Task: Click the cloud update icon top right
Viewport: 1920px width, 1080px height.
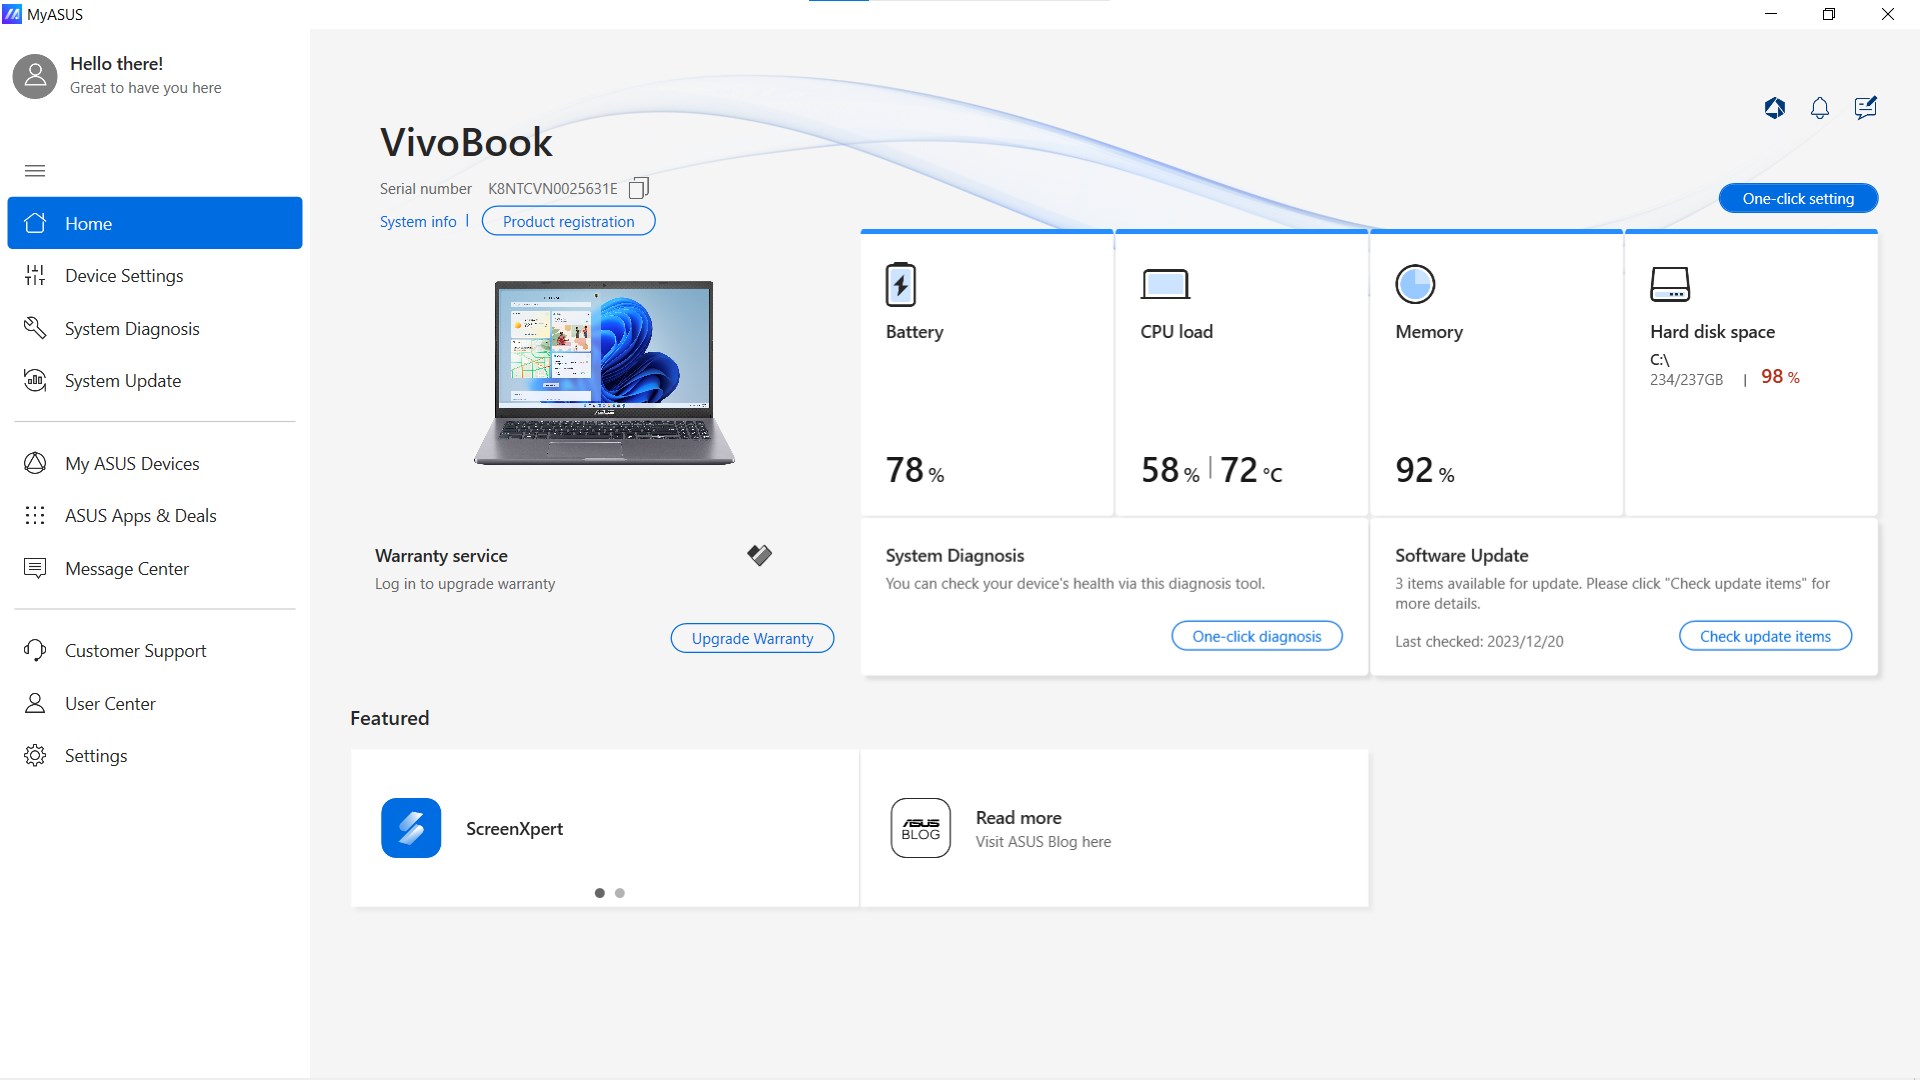Action: [1775, 108]
